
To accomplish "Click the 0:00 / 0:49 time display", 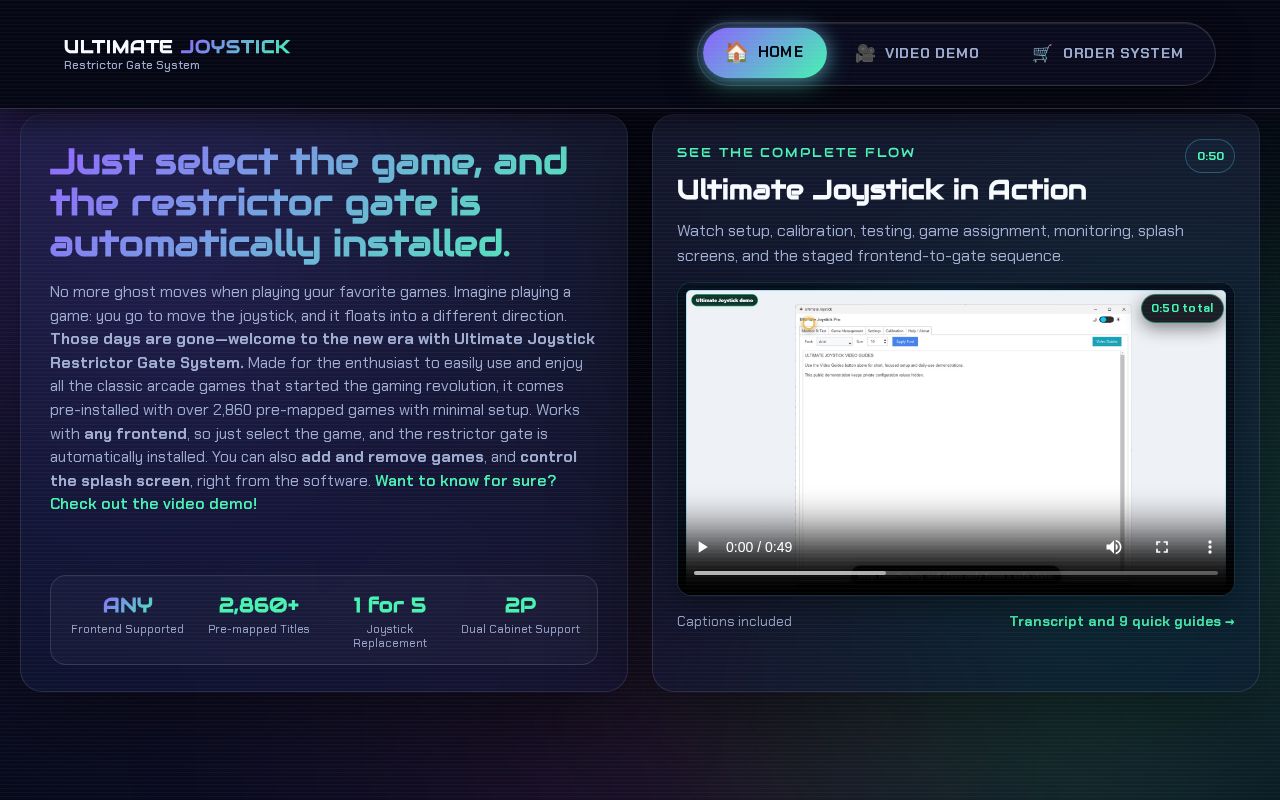I will click(759, 547).
